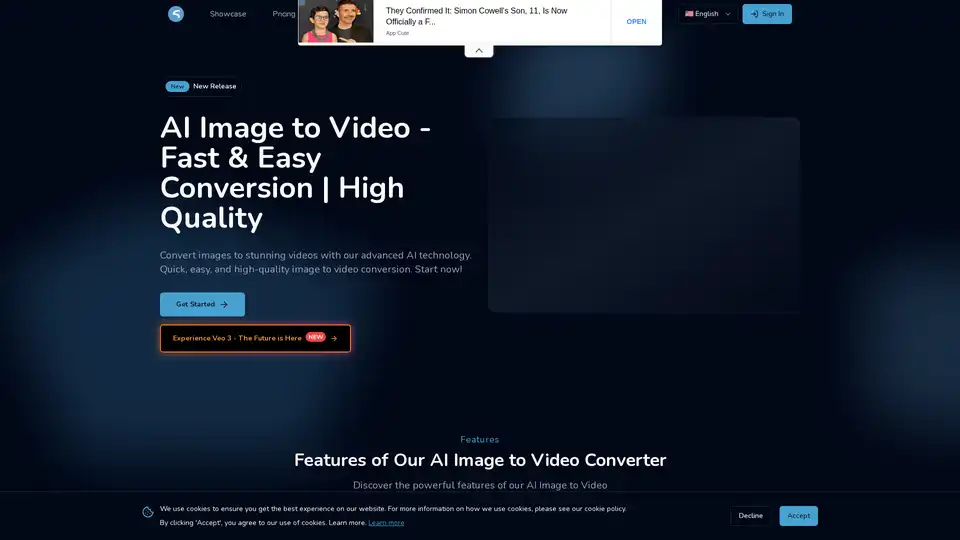Screen dimensions: 960x540
Task: Click the blue New badge
Action: [177, 86]
